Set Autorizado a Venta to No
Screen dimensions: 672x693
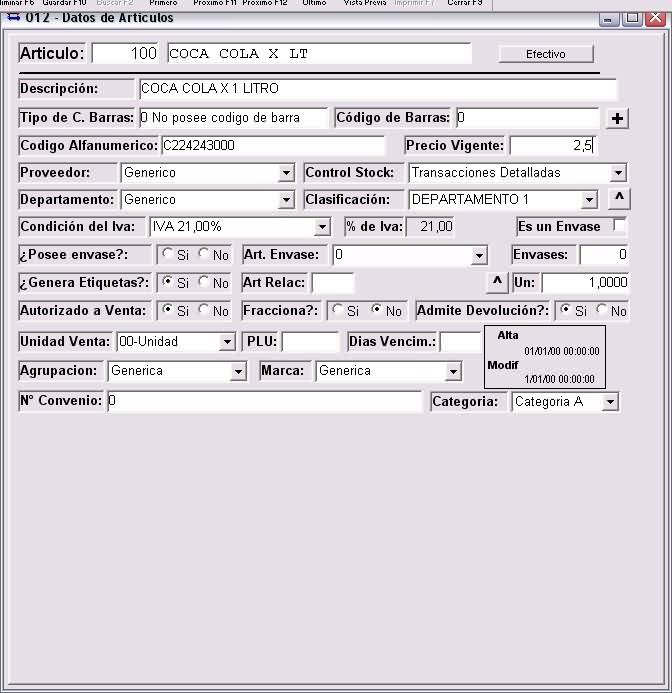(203, 309)
